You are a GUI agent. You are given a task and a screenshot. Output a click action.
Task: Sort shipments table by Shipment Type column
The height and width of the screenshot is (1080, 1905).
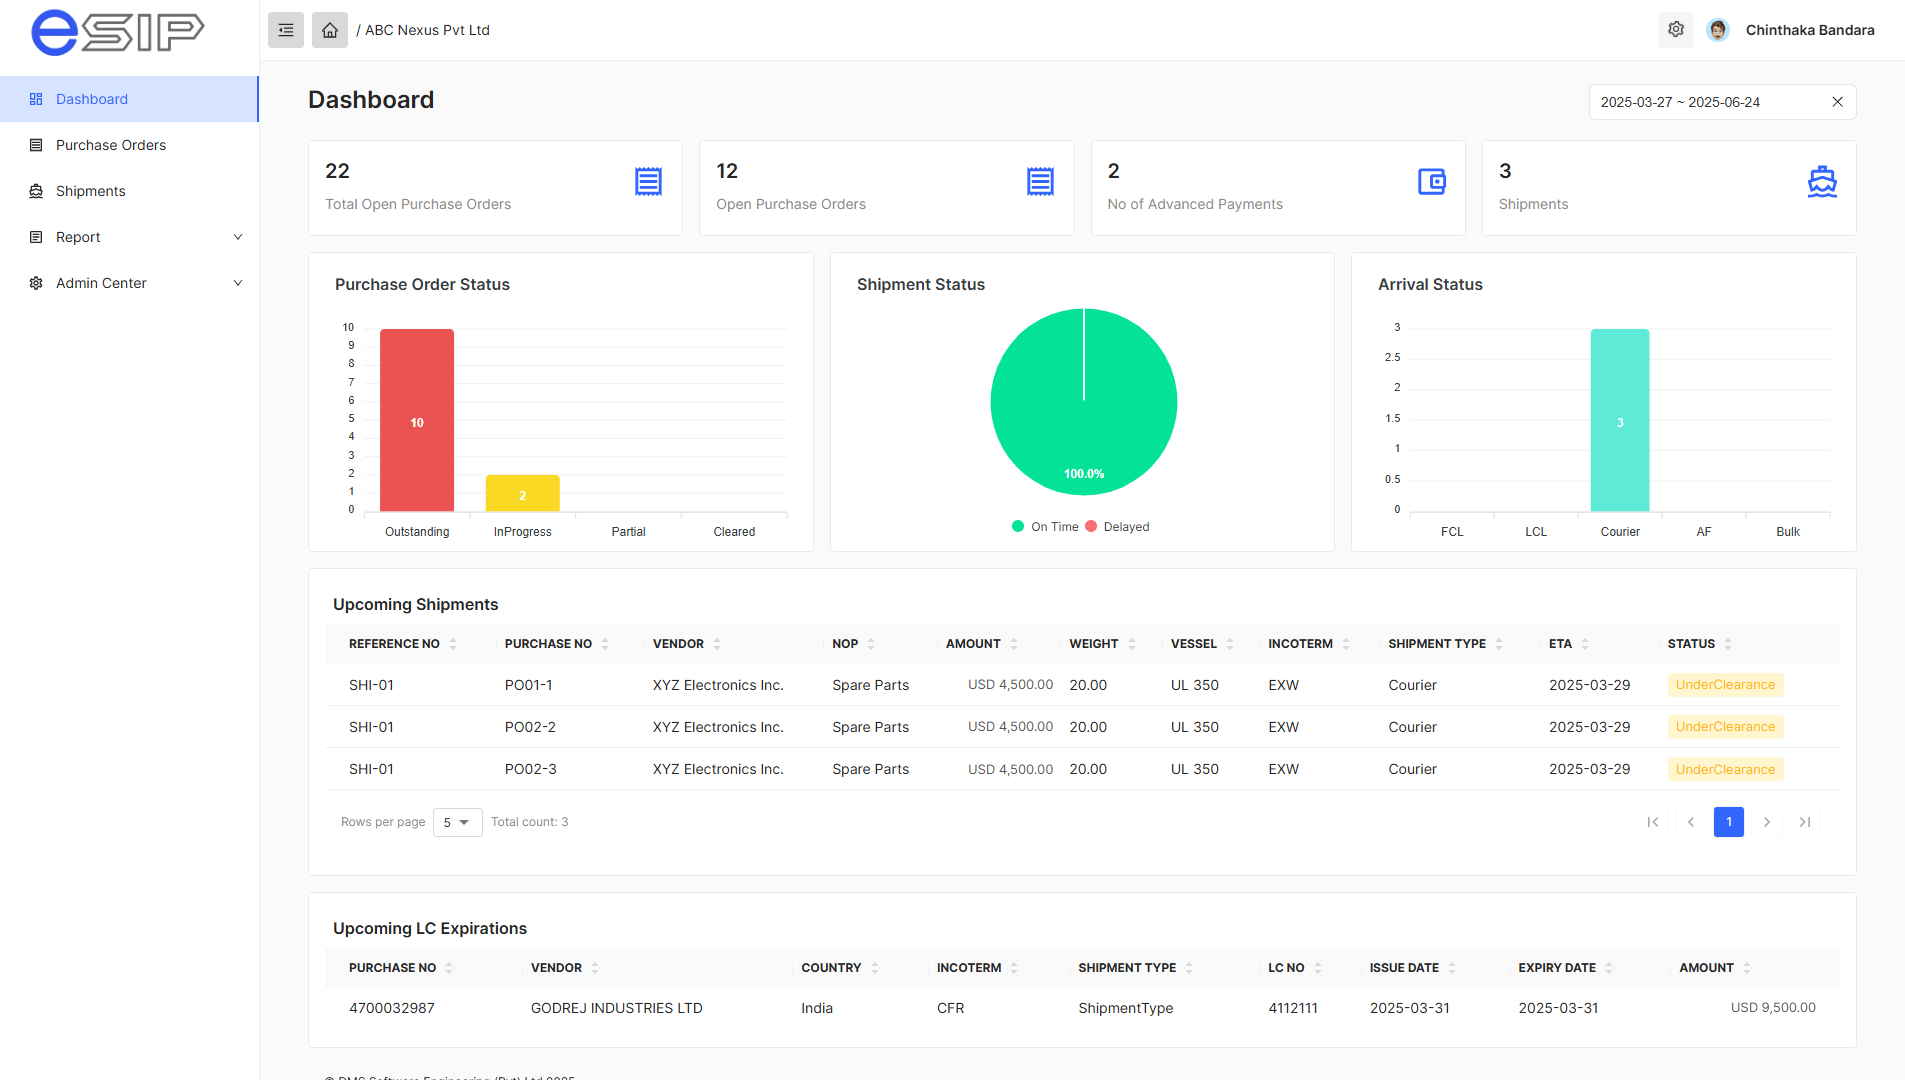pos(1499,644)
